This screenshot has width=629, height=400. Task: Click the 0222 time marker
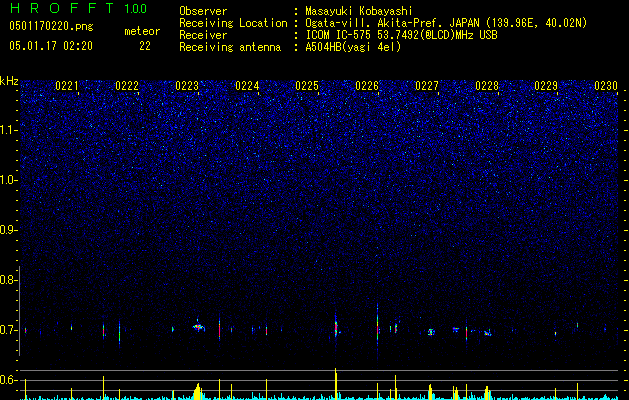pos(127,86)
